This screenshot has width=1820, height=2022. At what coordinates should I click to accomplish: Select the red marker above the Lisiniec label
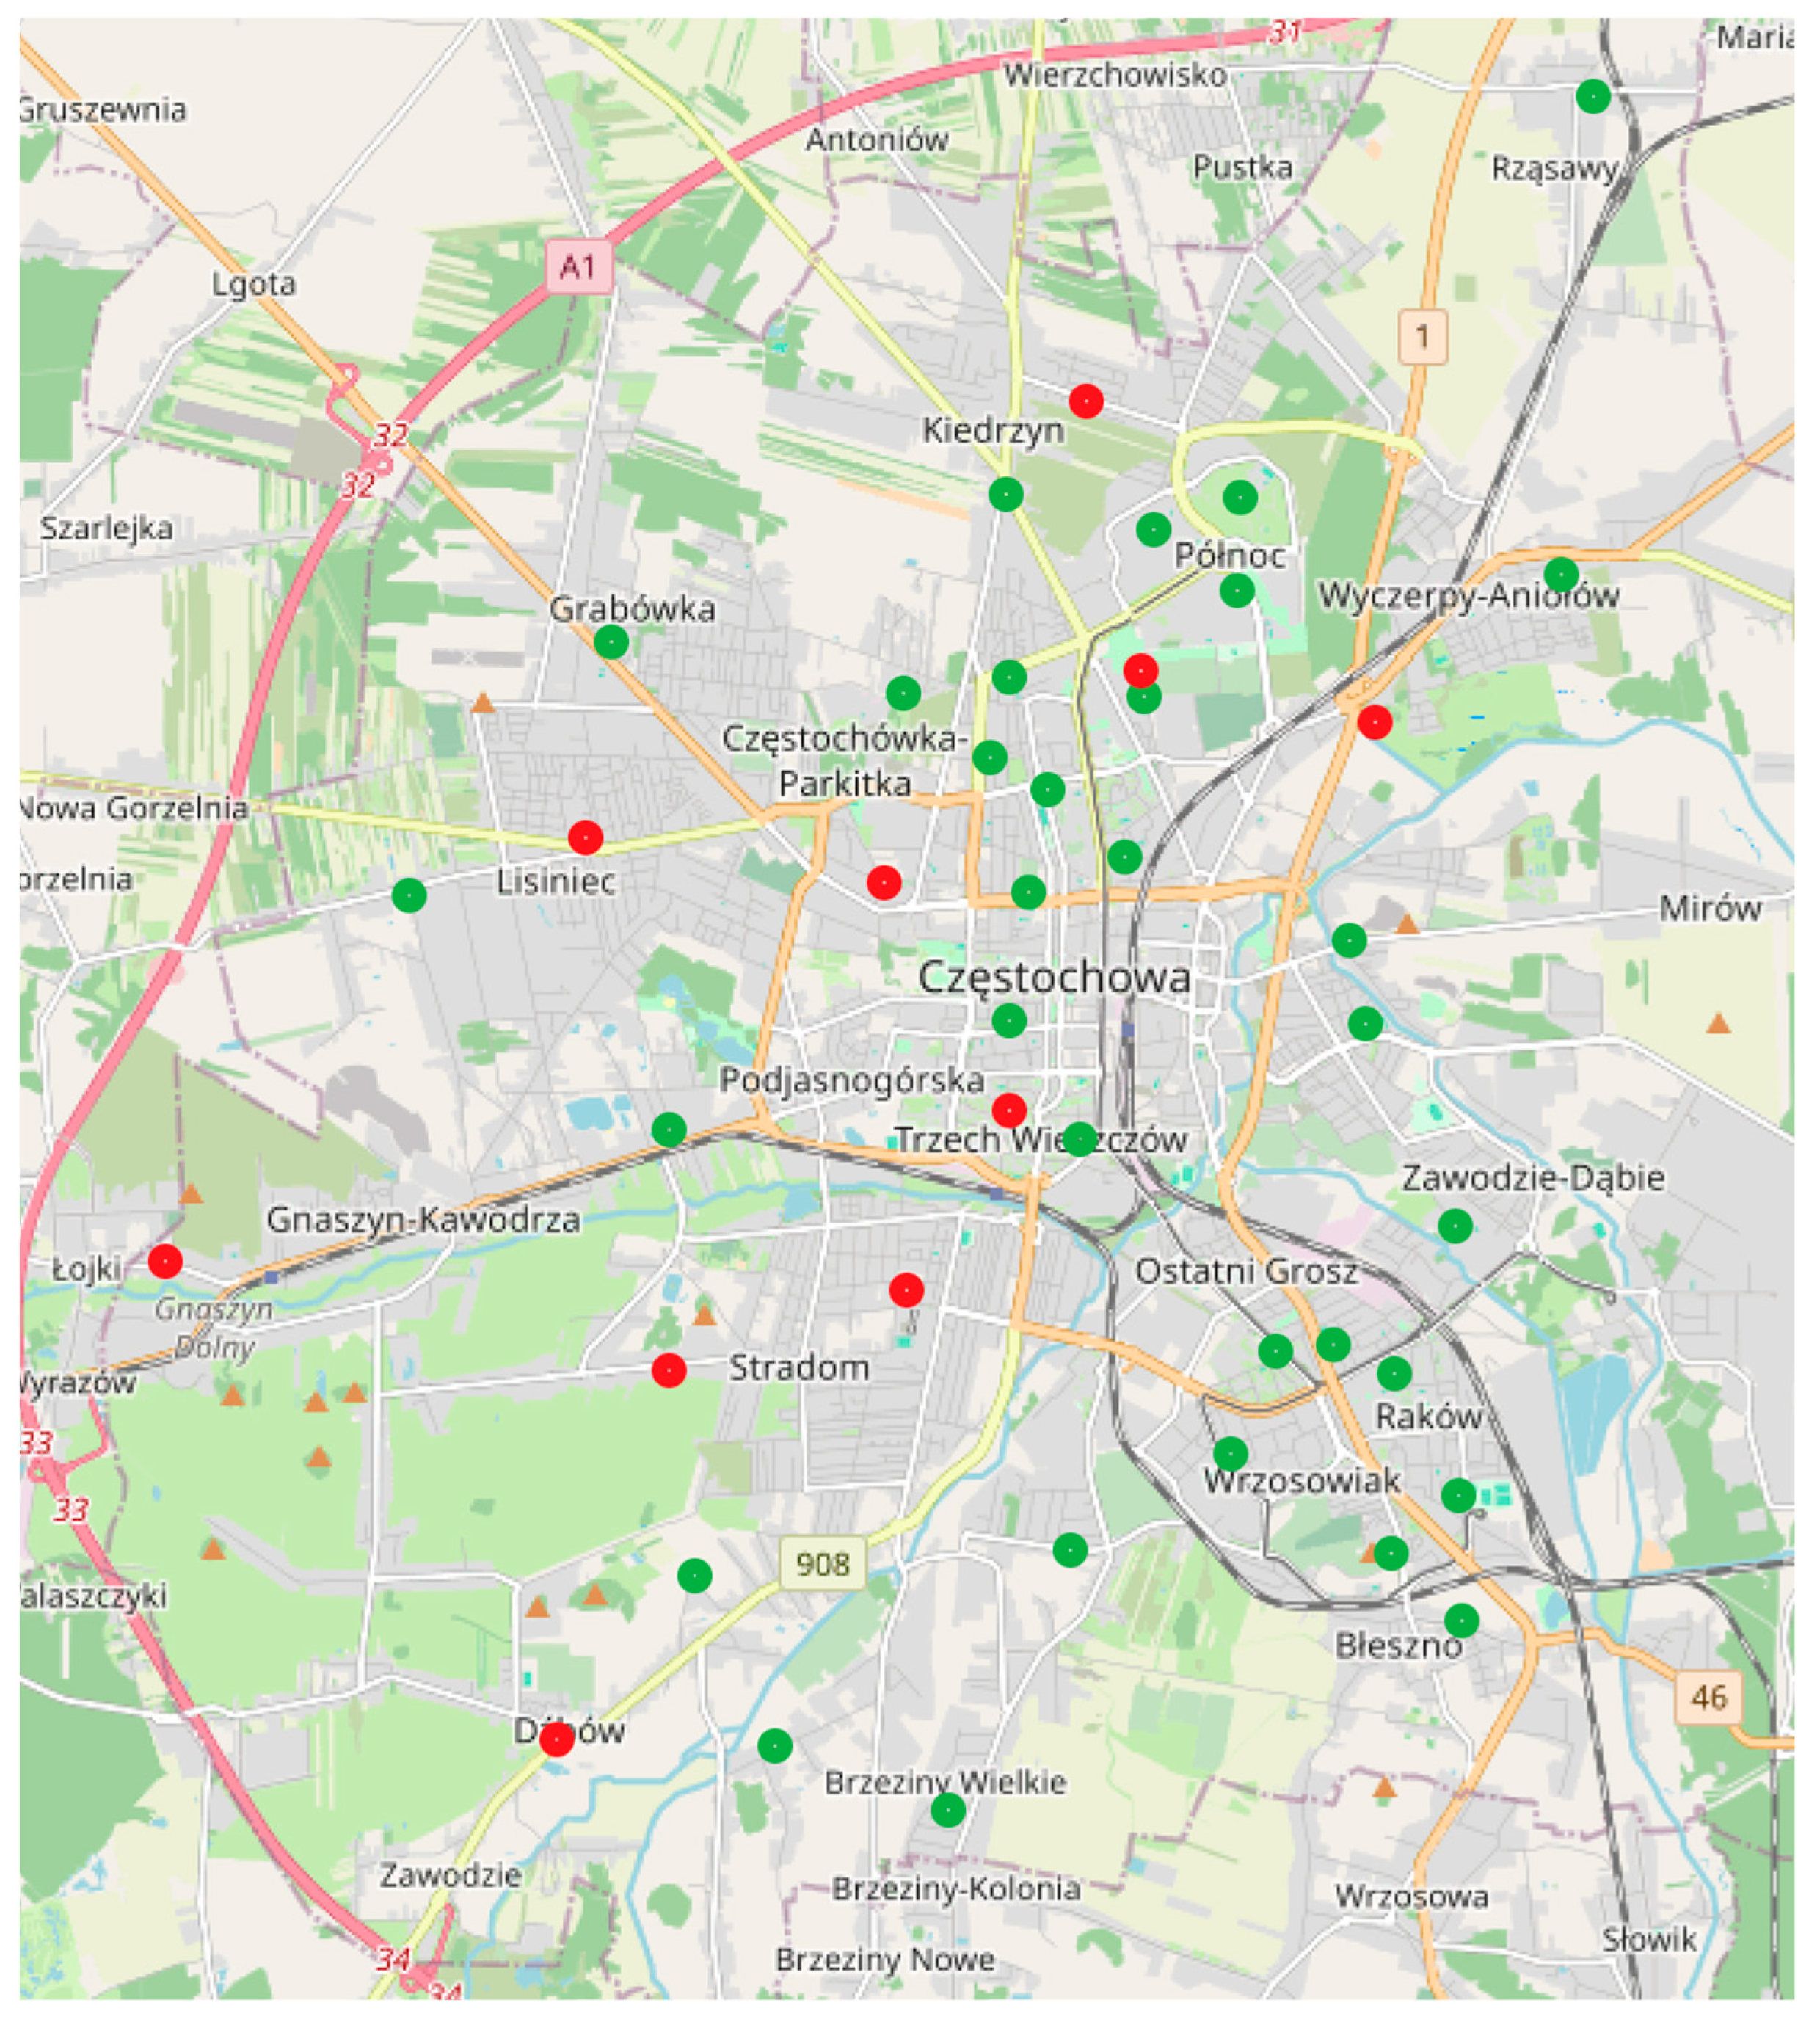[x=585, y=837]
